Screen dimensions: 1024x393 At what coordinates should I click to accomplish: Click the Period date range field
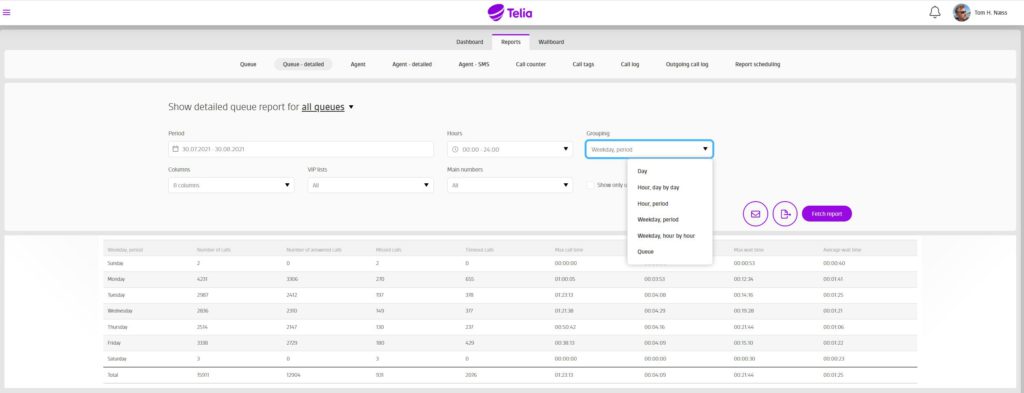coord(301,149)
